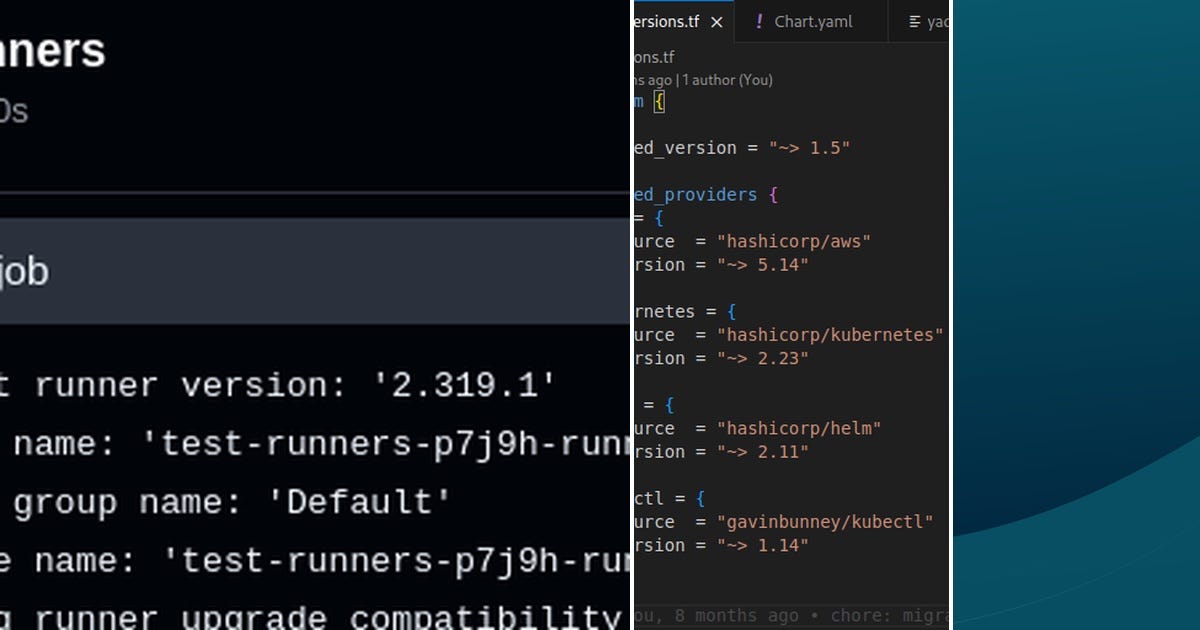Image resolution: width=1200 pixels, height=630 pixels.
Task: Click the "~> 1.14" version string
Action: pyautogui.click(x=762, y=545)
